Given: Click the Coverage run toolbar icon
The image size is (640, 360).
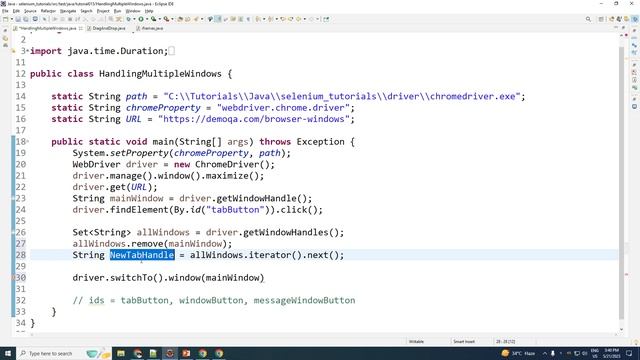Looking at the screenshot, I should coord(153,19).
